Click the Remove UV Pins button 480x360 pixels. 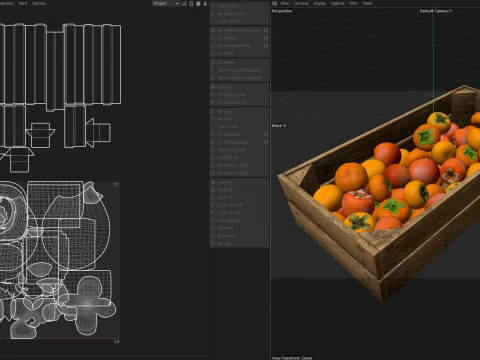[239, 13]
